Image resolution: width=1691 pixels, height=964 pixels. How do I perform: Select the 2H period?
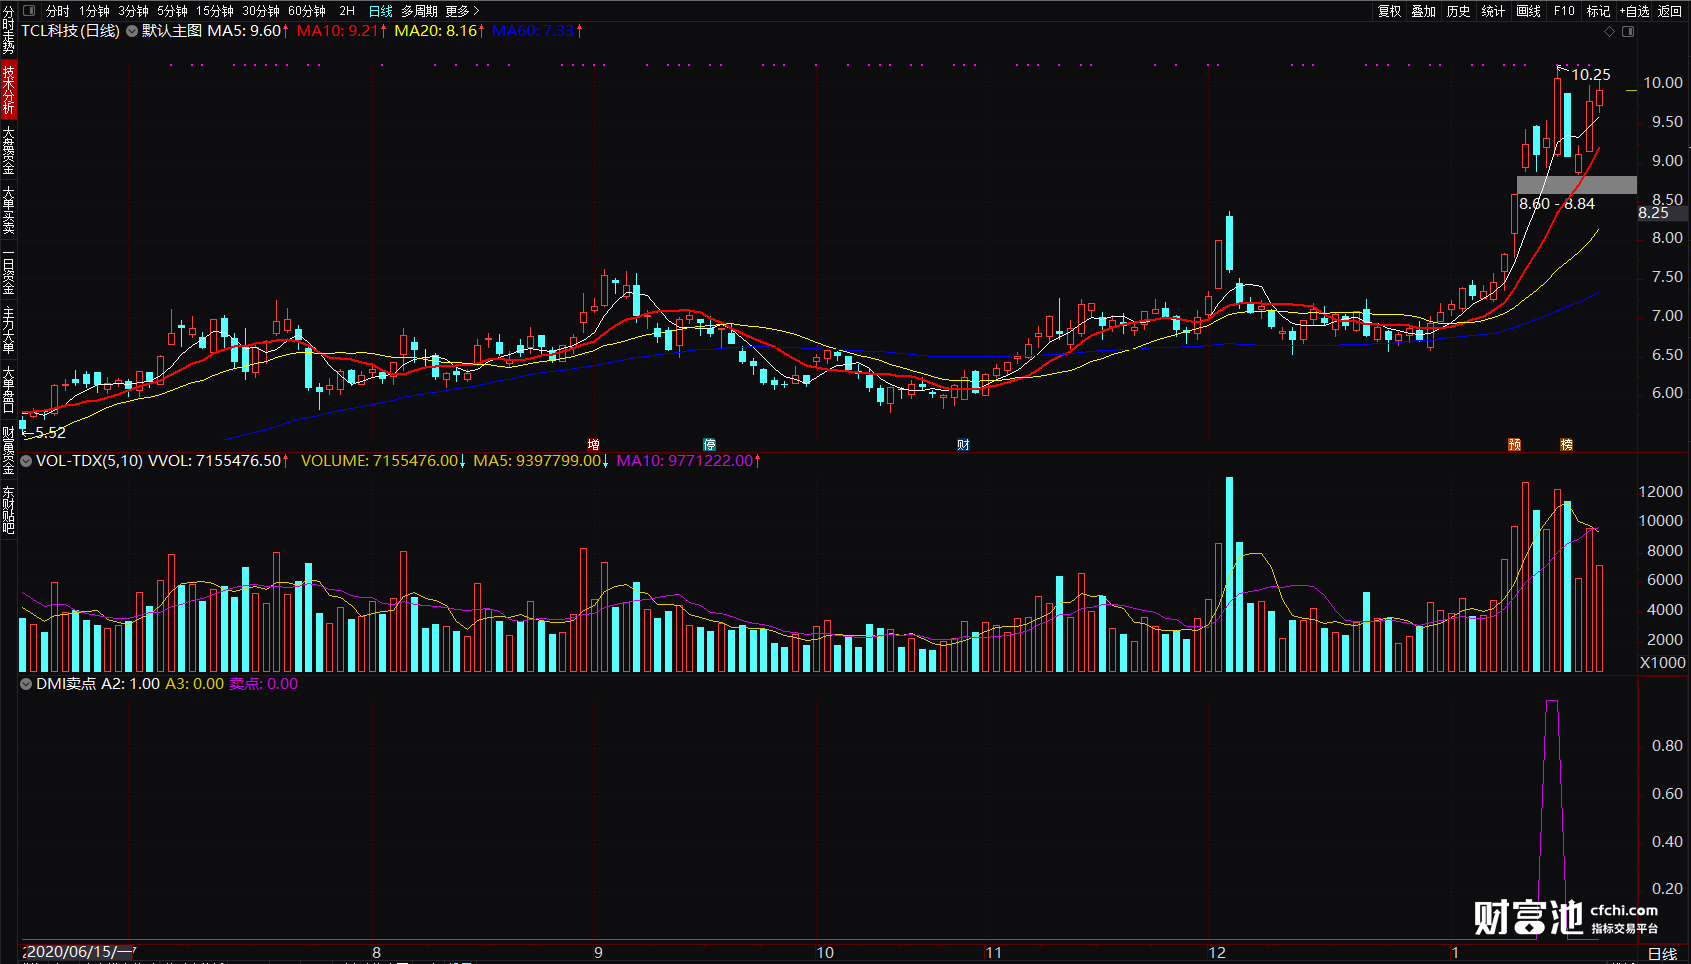tap(347, 11)
